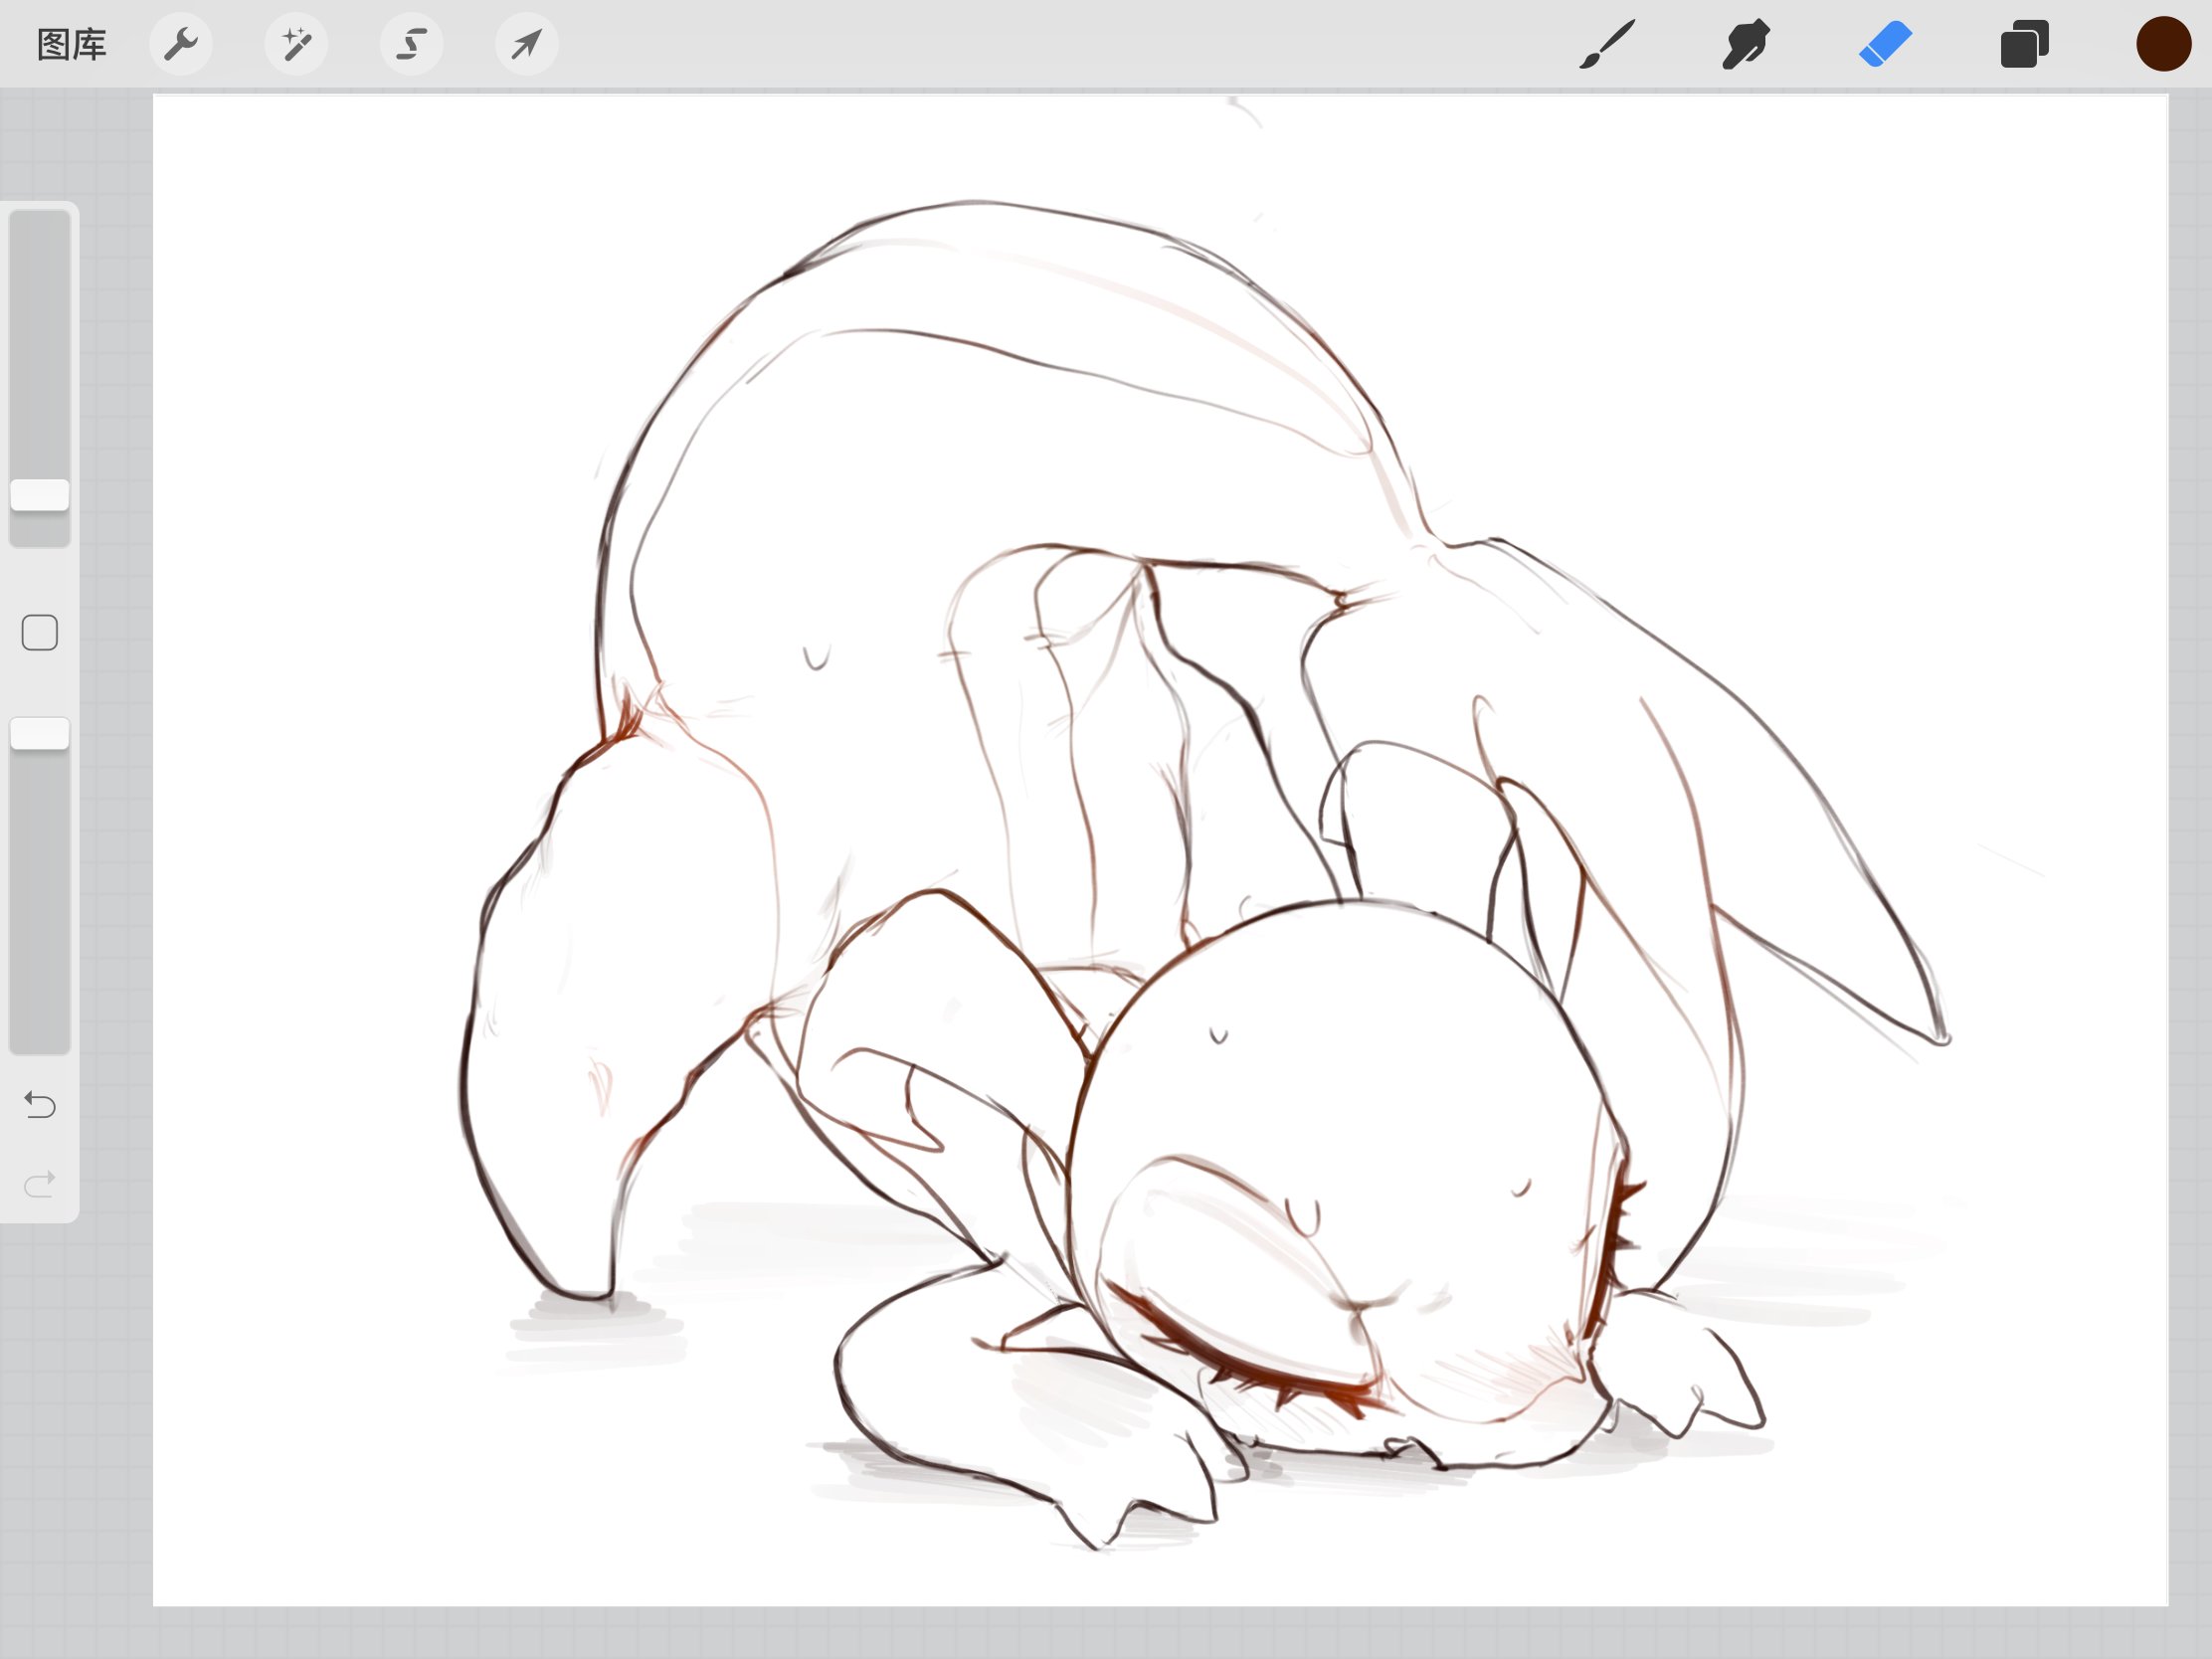Click the brush size slider handle
Screen dimensions: 2212x1659
click(40, 495)
